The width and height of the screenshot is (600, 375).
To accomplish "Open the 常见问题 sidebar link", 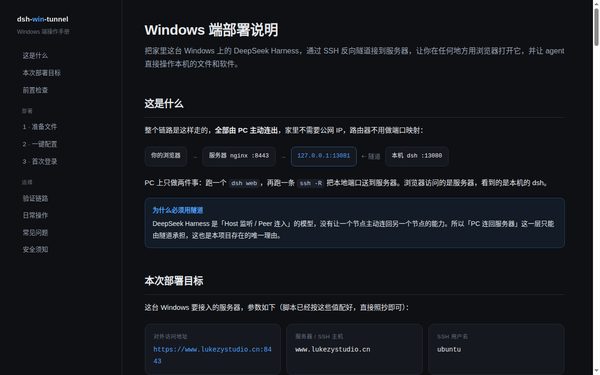I will 35,233.
